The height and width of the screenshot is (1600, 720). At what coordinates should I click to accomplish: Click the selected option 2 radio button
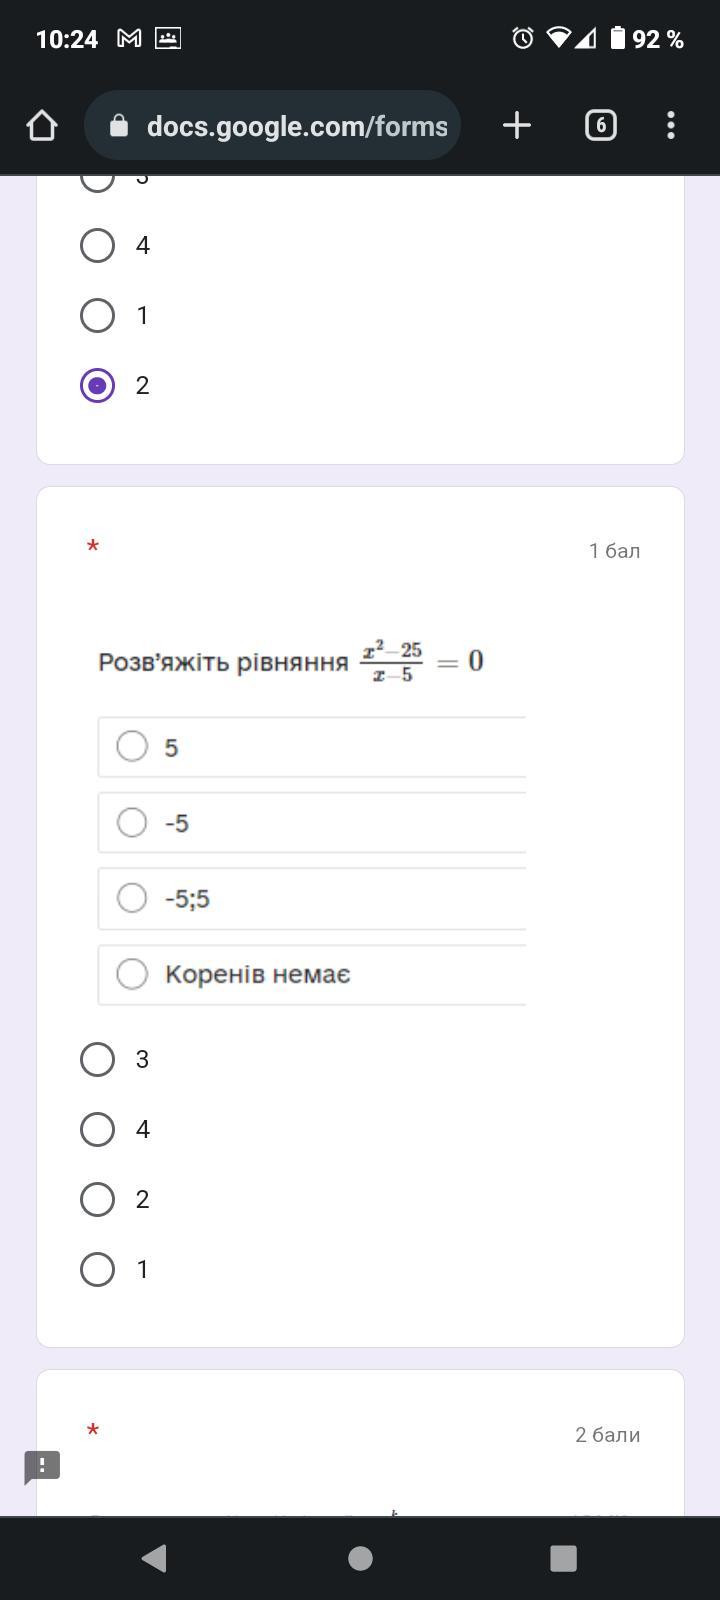pyautogui.click(x=97, y=385)
